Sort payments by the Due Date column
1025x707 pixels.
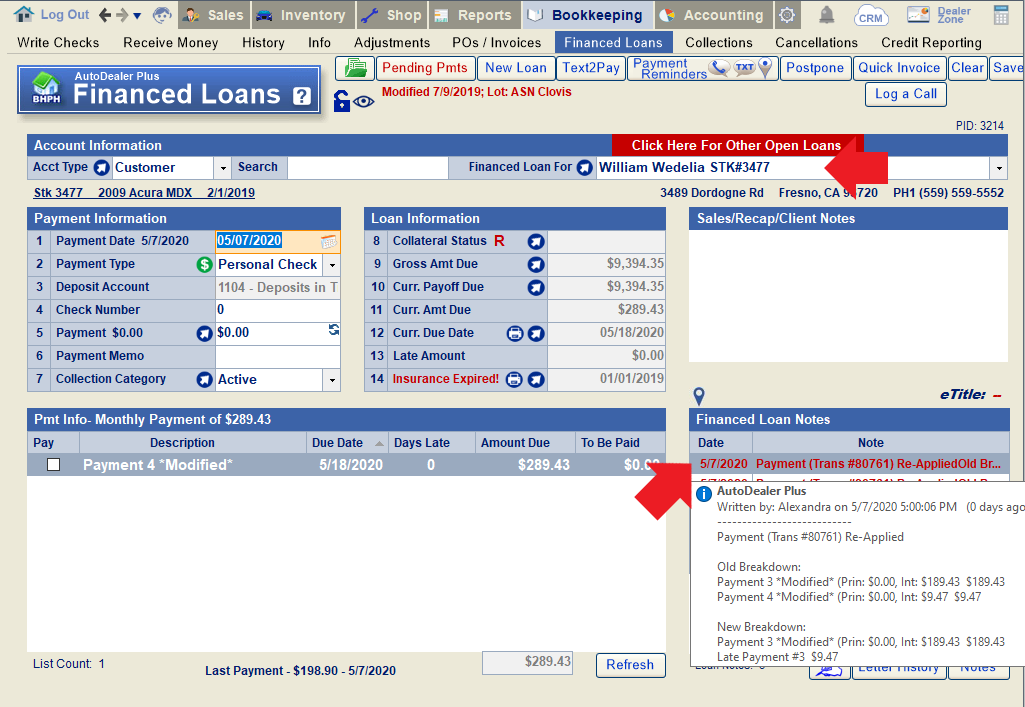[x=347, y=442]
